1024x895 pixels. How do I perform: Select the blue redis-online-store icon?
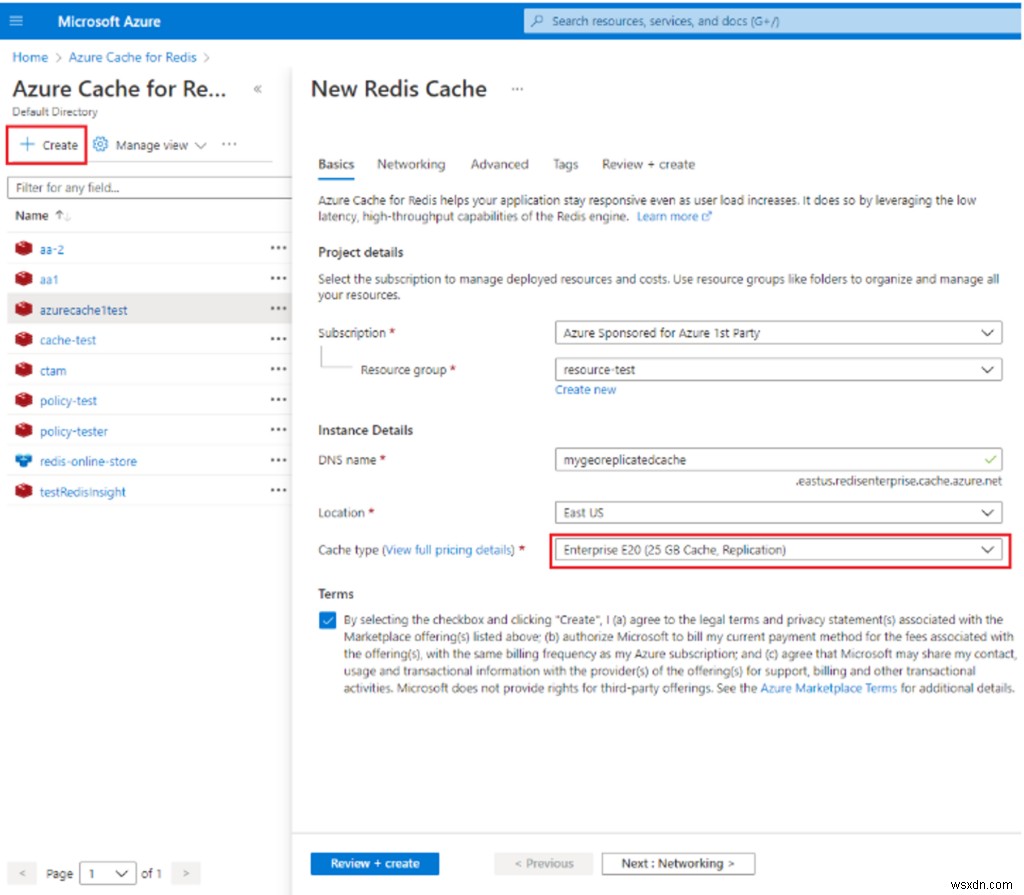point(22,461)
